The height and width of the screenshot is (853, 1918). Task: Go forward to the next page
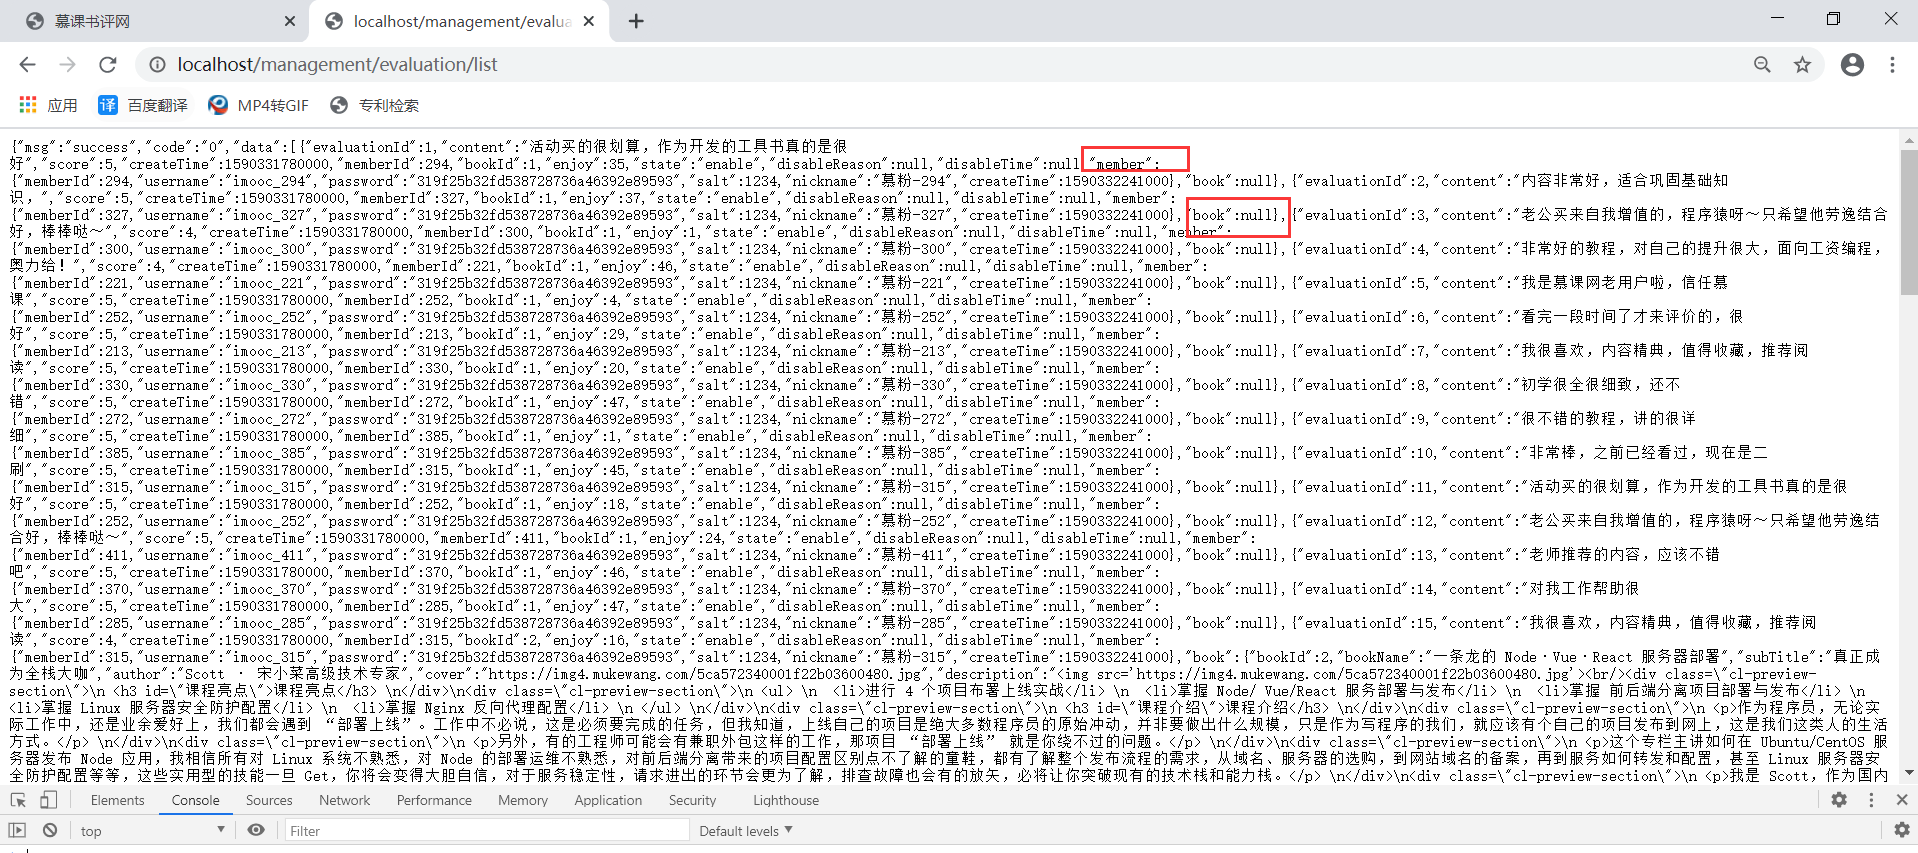67,64
